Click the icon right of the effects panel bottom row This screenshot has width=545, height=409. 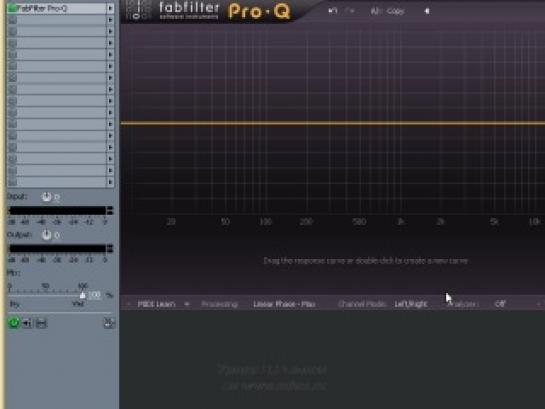109,323
